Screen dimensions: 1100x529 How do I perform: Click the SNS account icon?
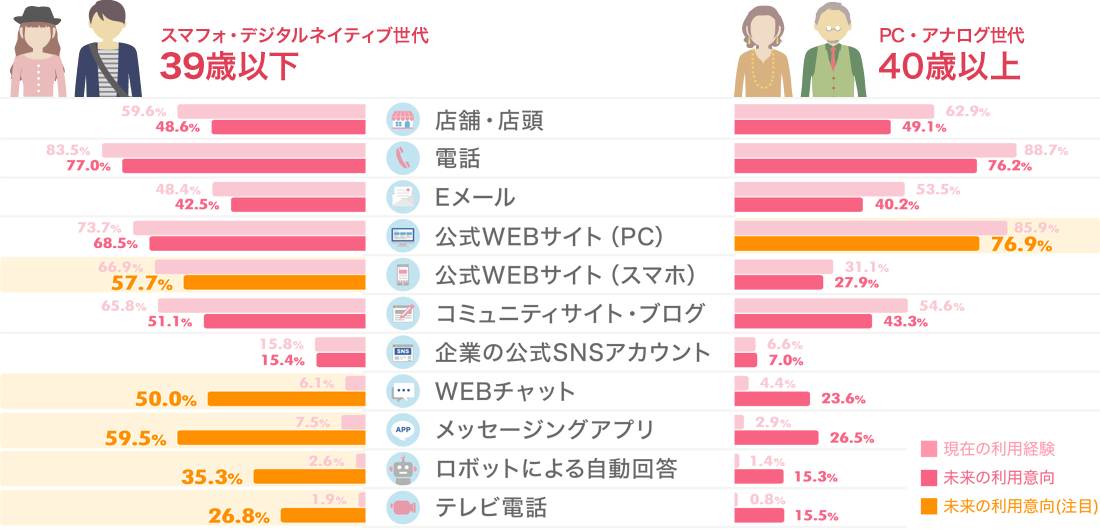coord(403,352)
